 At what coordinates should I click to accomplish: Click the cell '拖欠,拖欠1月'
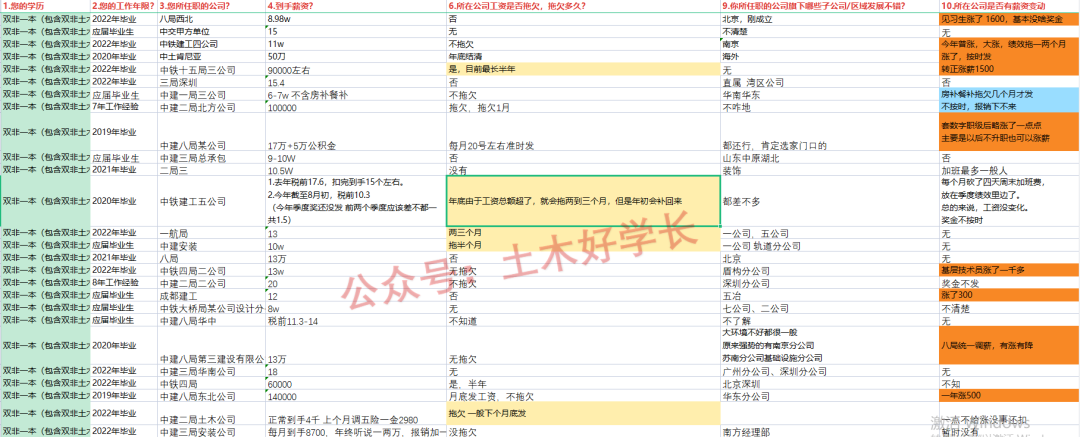583,107
